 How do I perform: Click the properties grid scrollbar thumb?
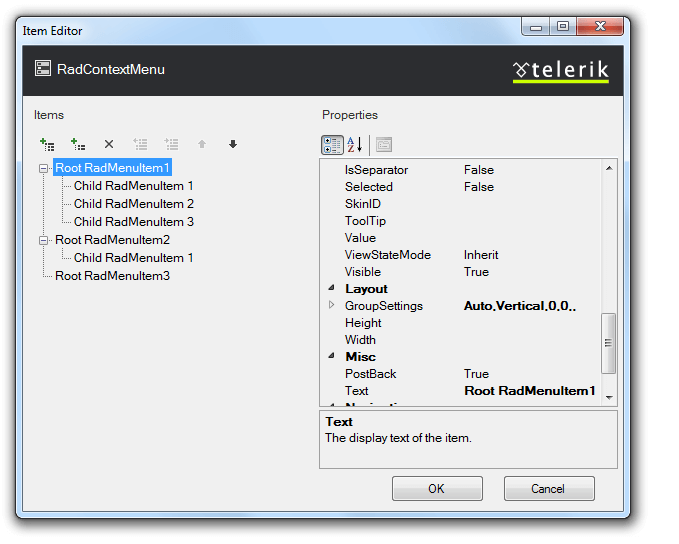(x=608, y=343)
